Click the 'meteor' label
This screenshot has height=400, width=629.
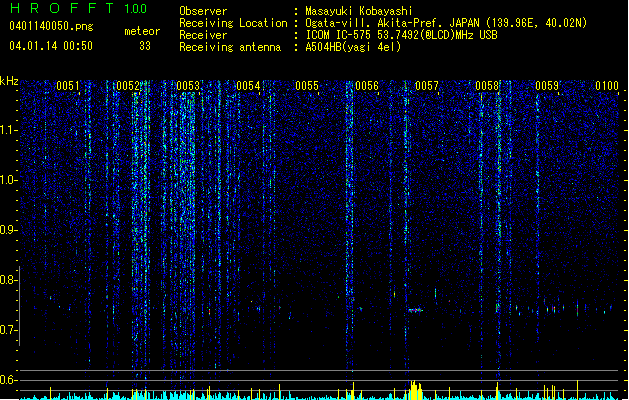142,31
